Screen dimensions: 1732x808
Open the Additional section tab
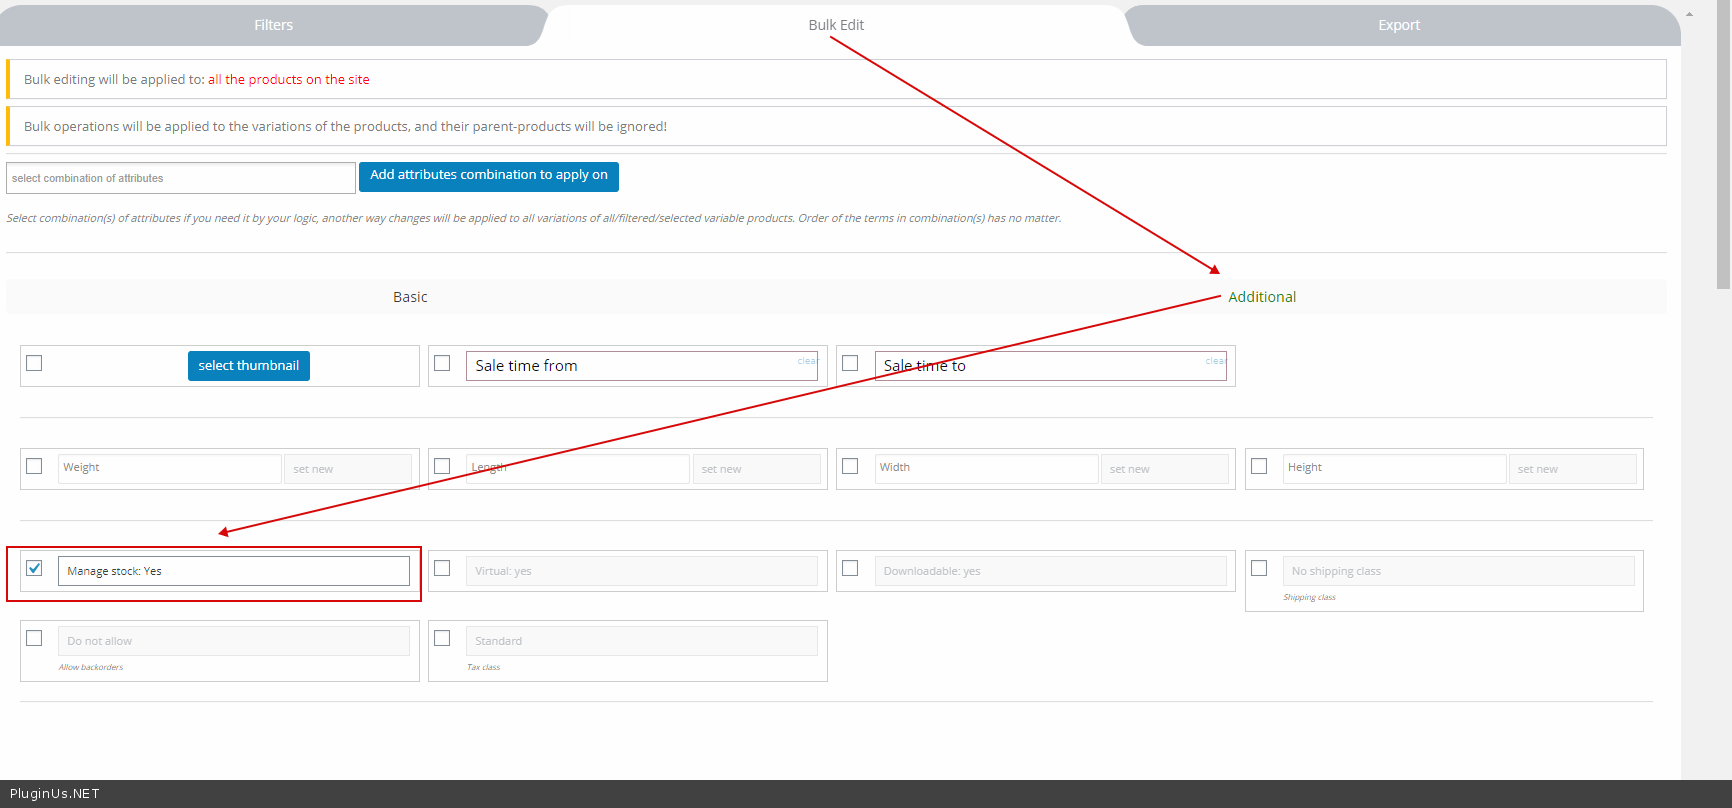tap(1261, 297)
